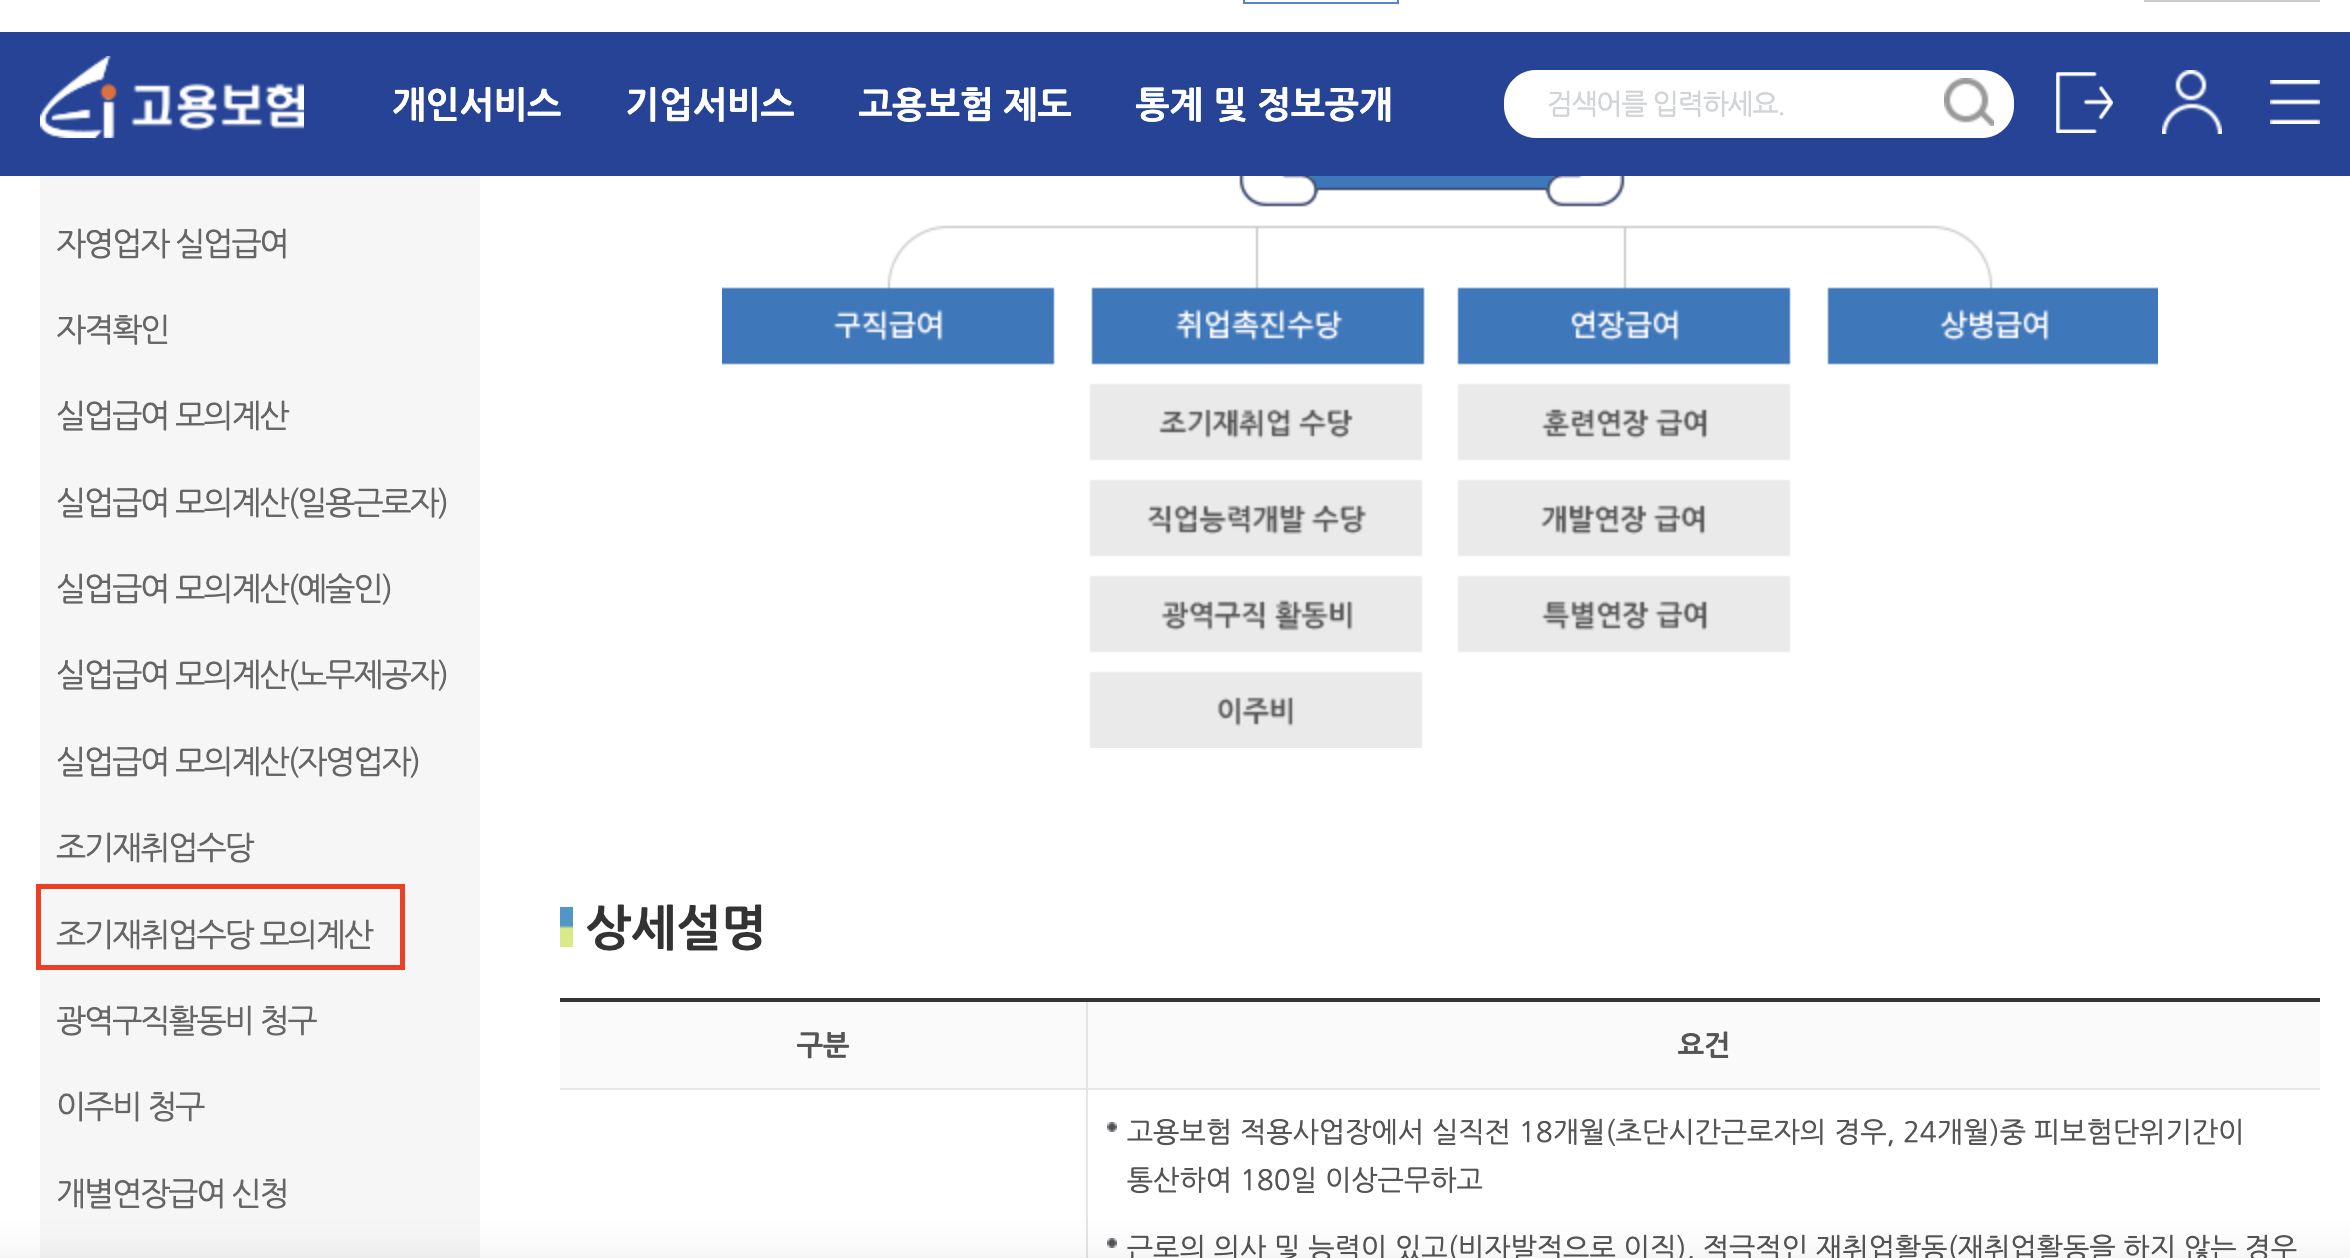The height and width of the screenshot is (1258, 2350).
Task: Open the hamburger menu icon
Action: click(x=2294, y=103)
